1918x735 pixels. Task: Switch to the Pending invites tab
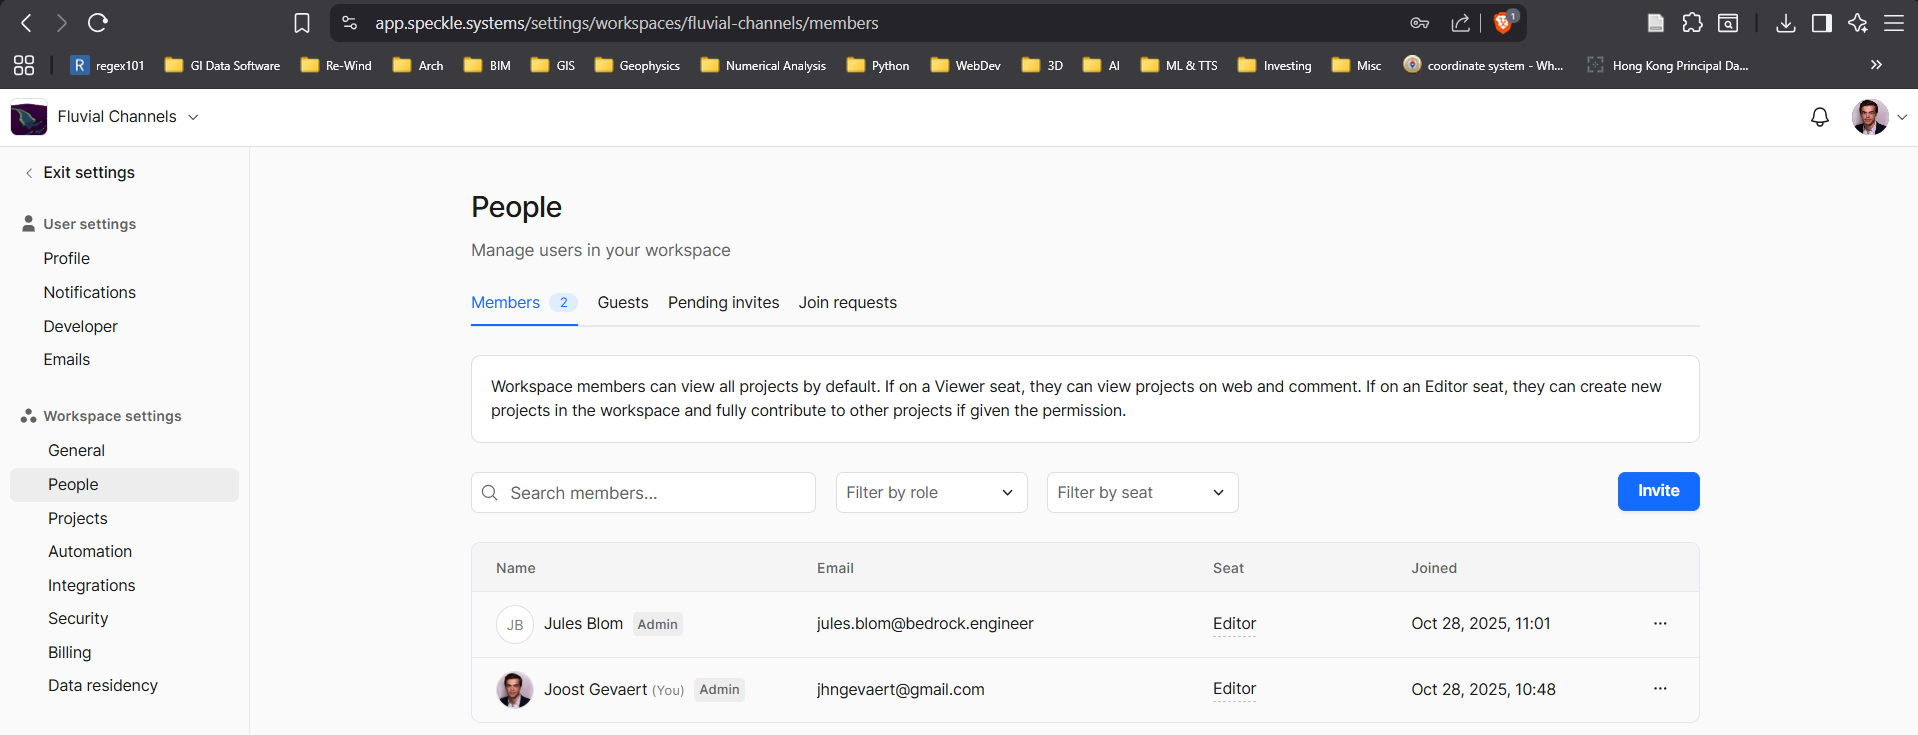click(x=723, y=303)
